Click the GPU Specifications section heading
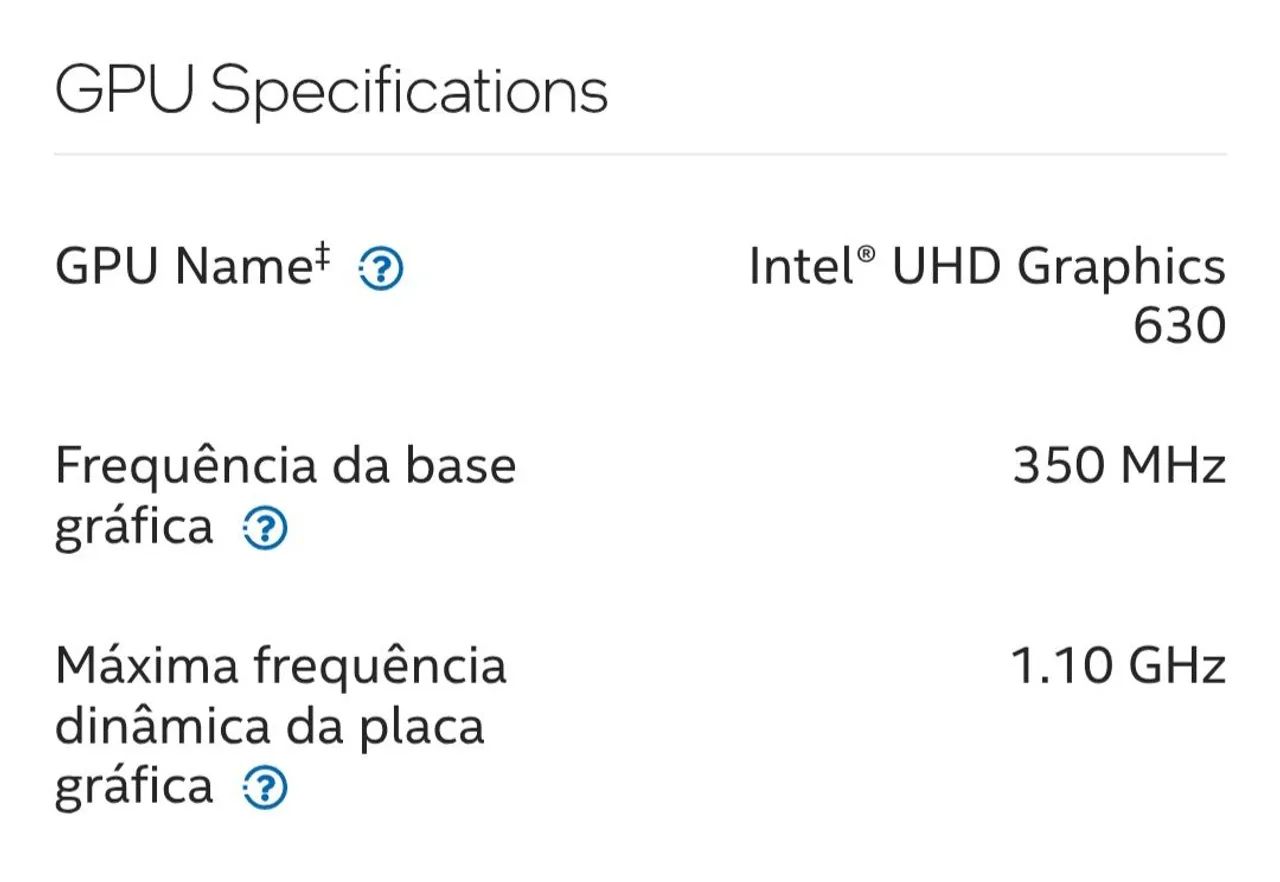 click(x=333, y=88)
